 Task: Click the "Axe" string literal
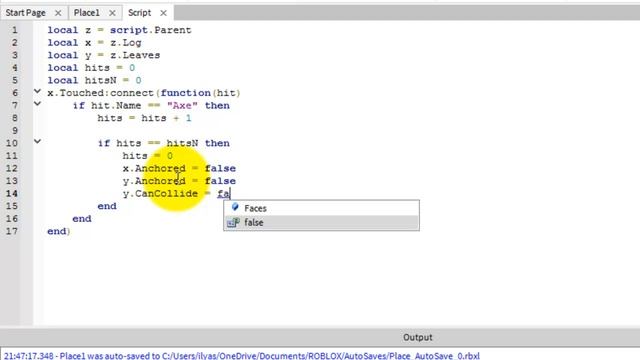[182, 106]
